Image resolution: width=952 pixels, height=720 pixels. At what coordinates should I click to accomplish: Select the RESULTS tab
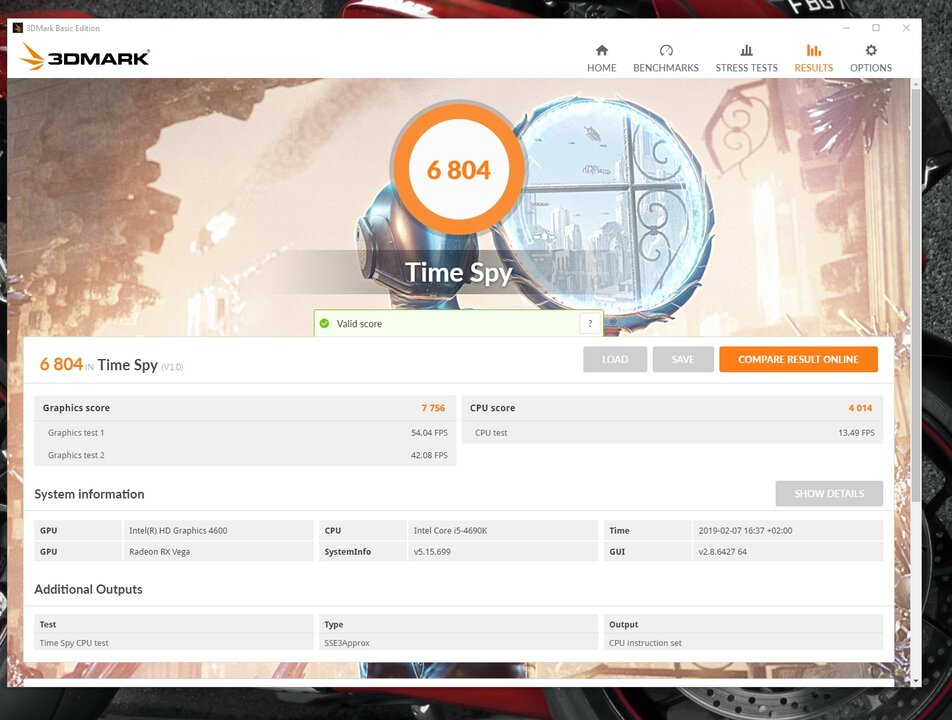click(x=814, y=58)
